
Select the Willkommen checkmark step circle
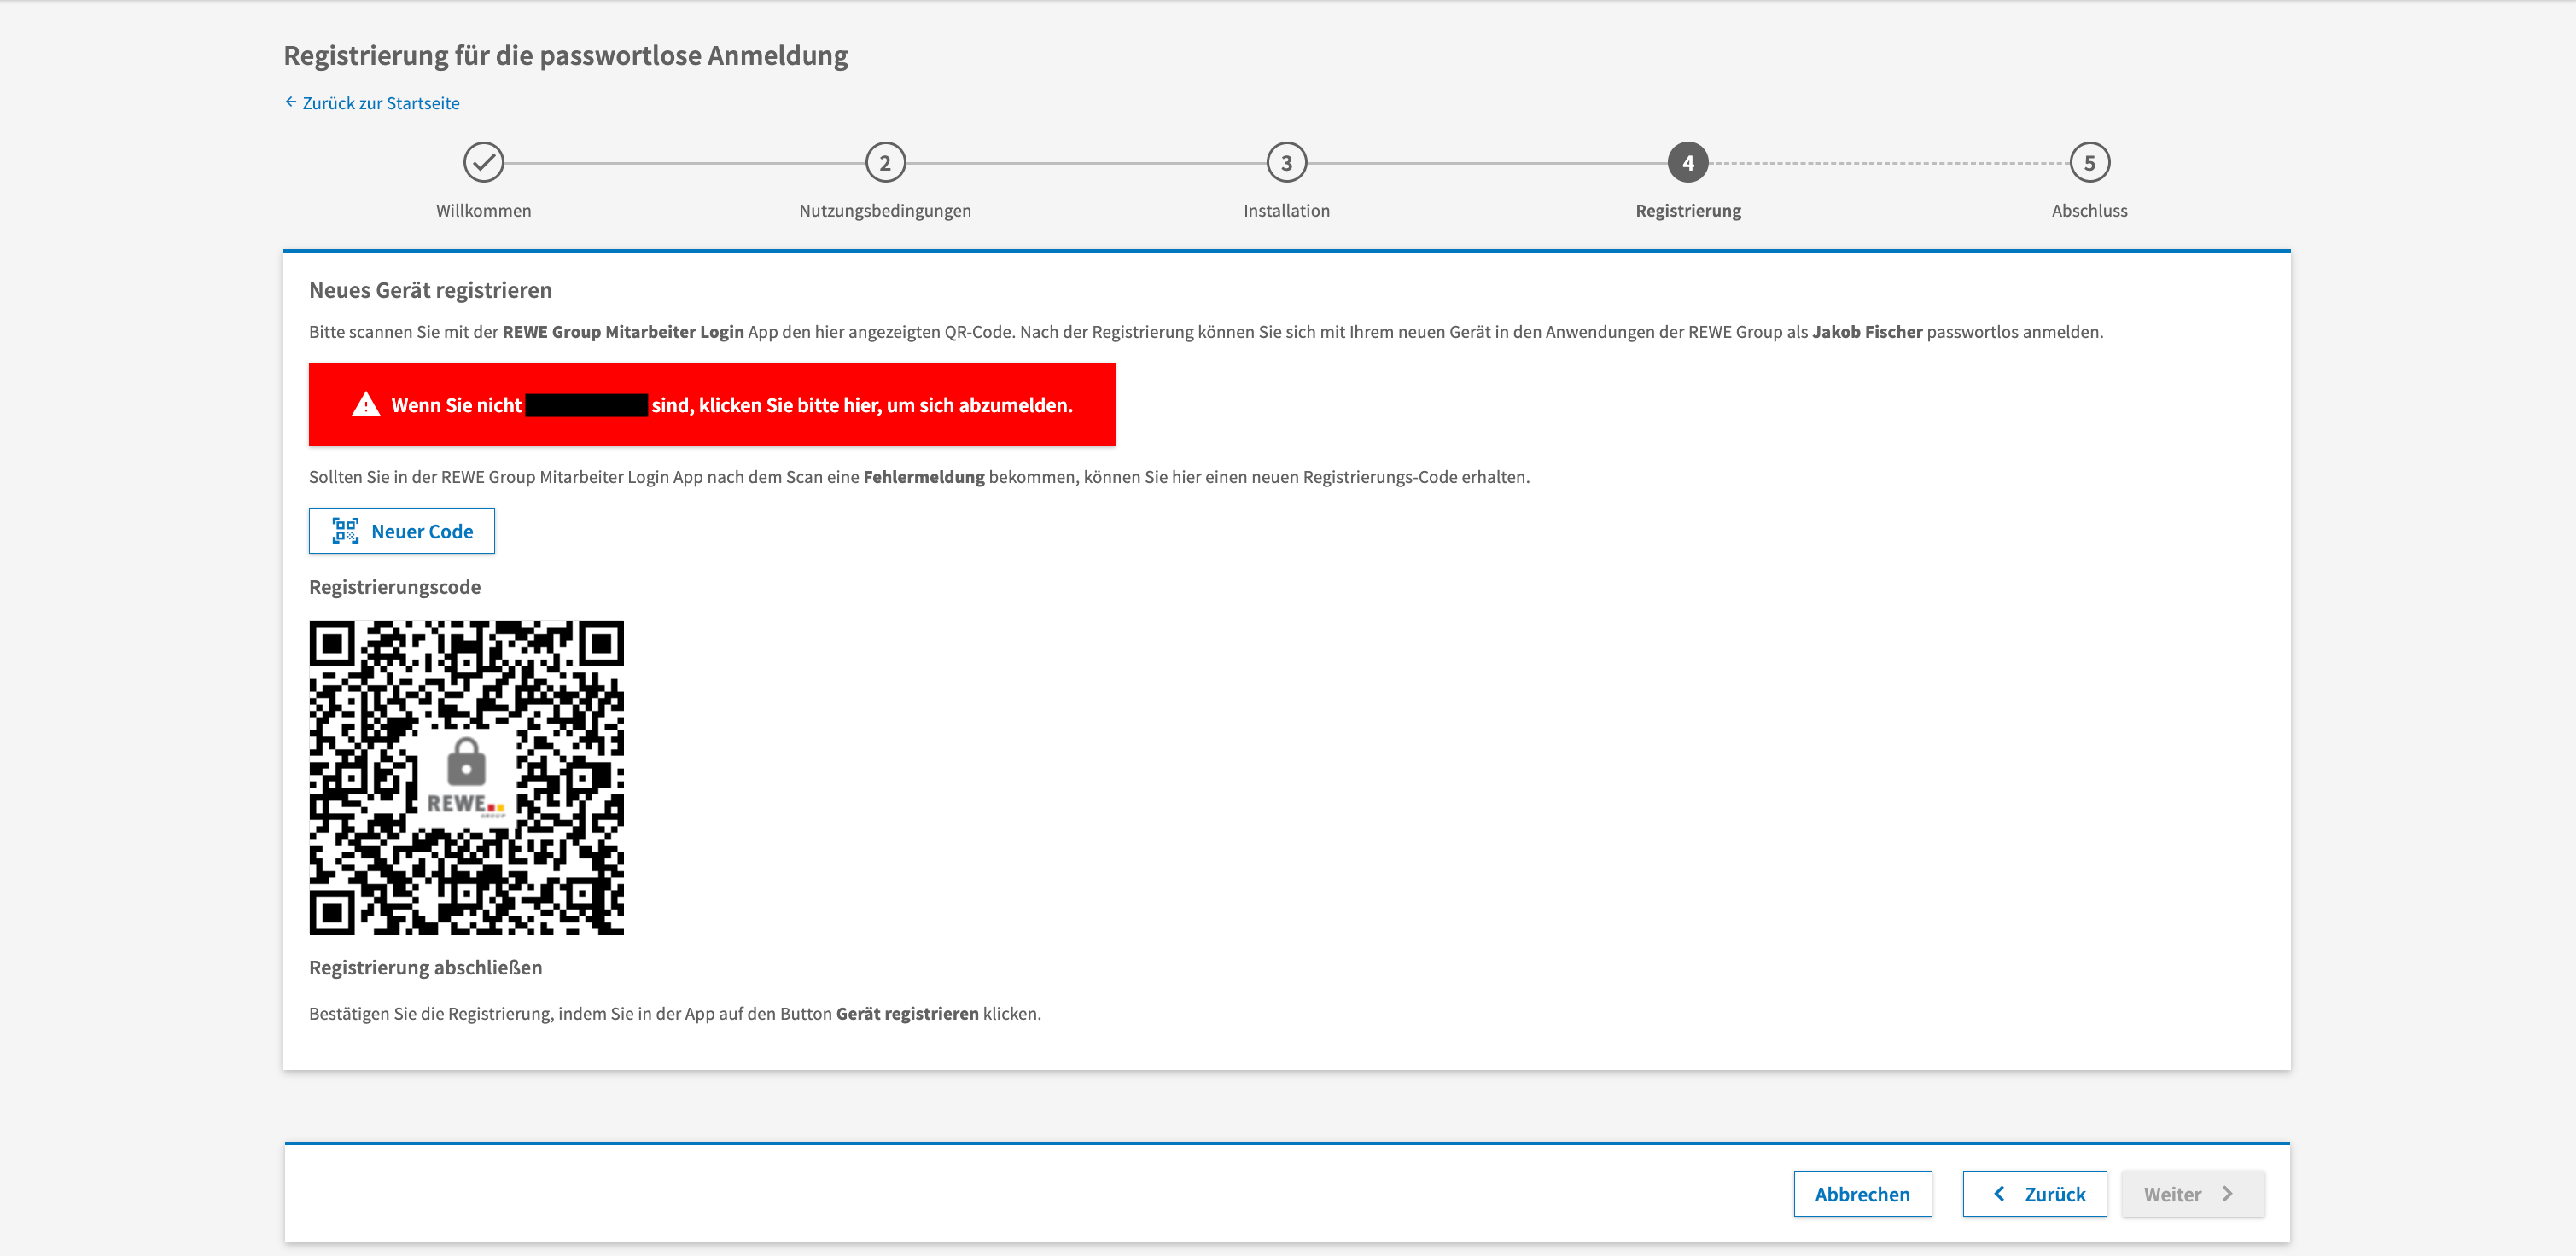(484, 162)
